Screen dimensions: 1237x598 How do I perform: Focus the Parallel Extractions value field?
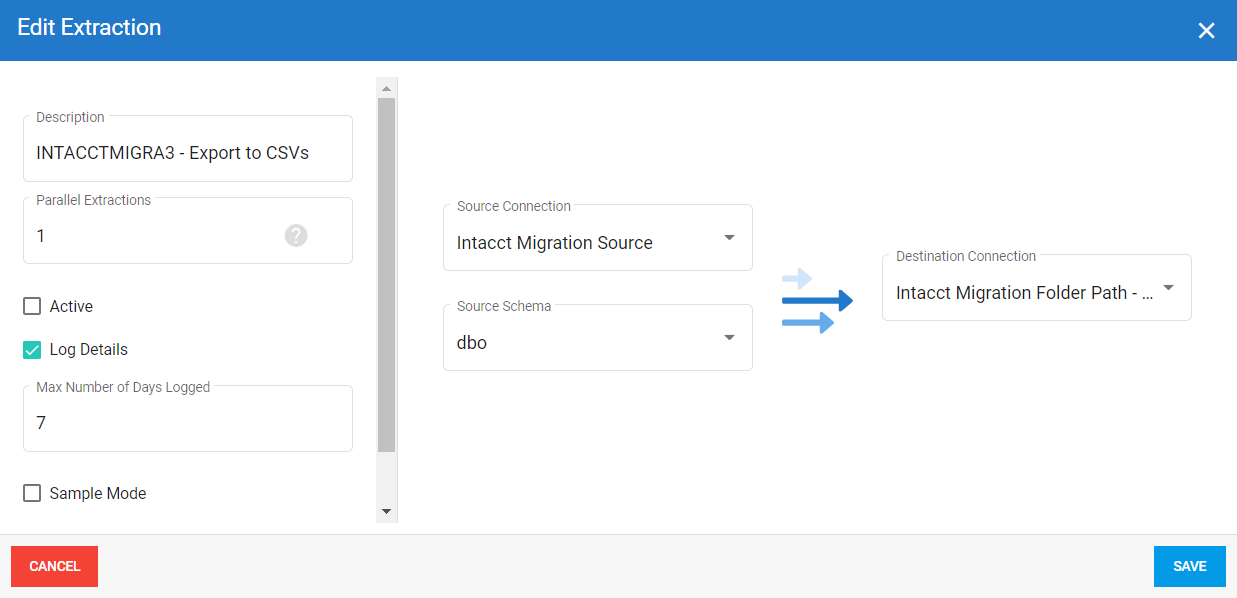(x=150, y=237)
